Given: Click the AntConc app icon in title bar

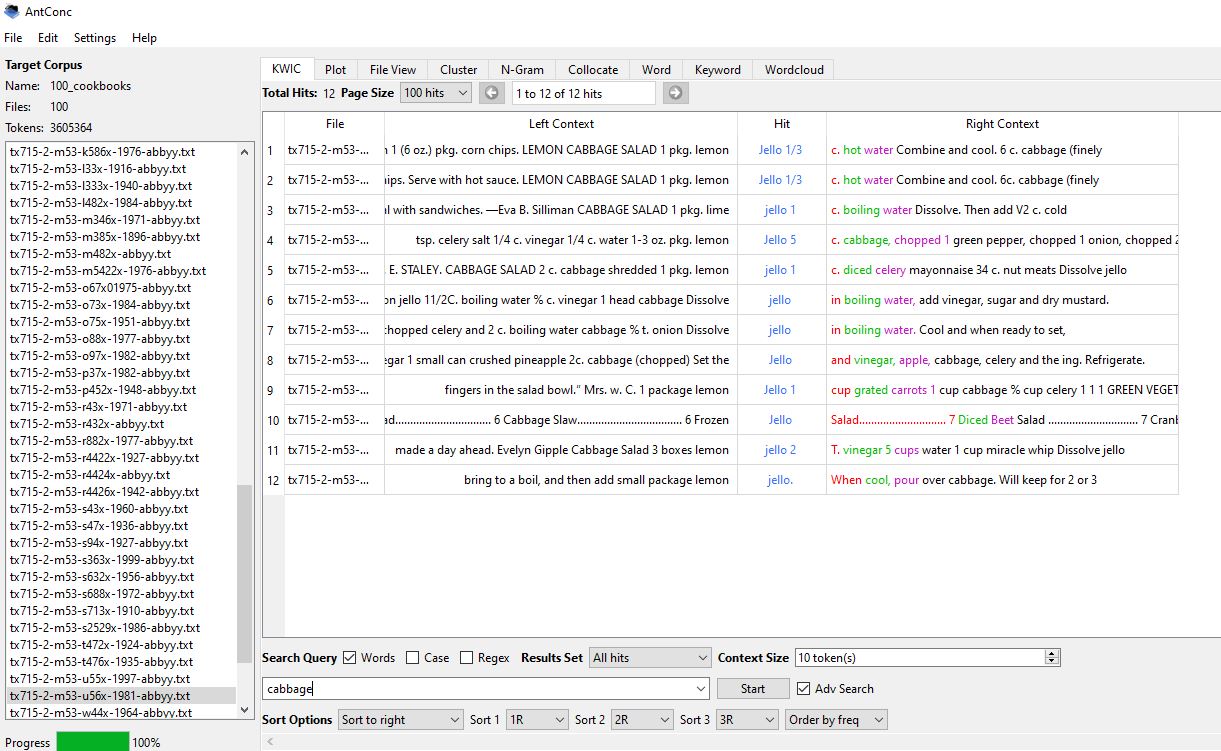Looking at the screenshot, I should click(x=12, y=11).
